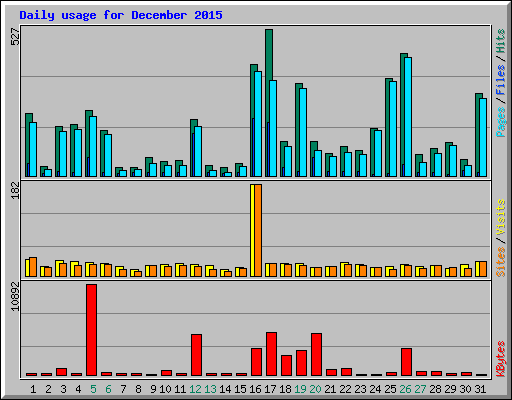Click the green "Hits" legend label

pos(500,41)
